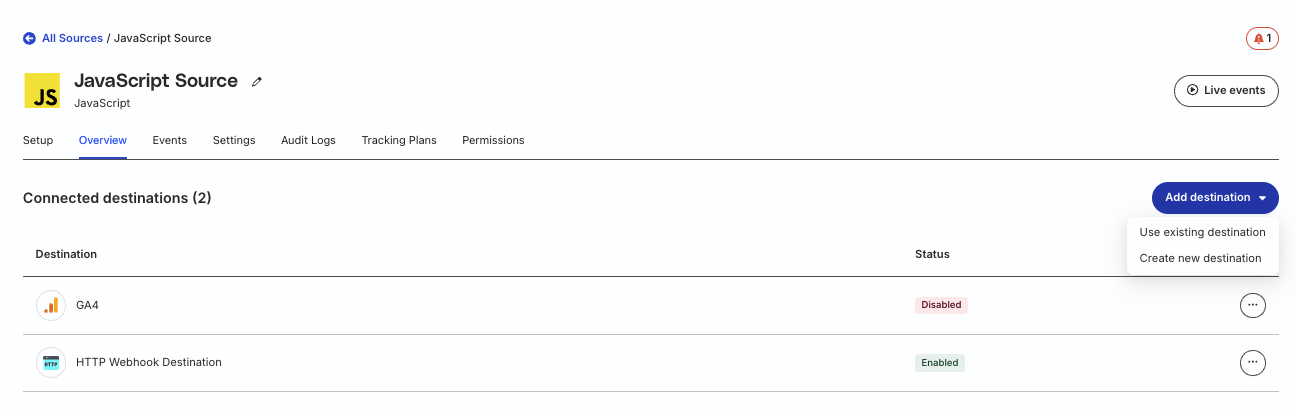
Task: Open the Settings tab
Action: (234, 140)
